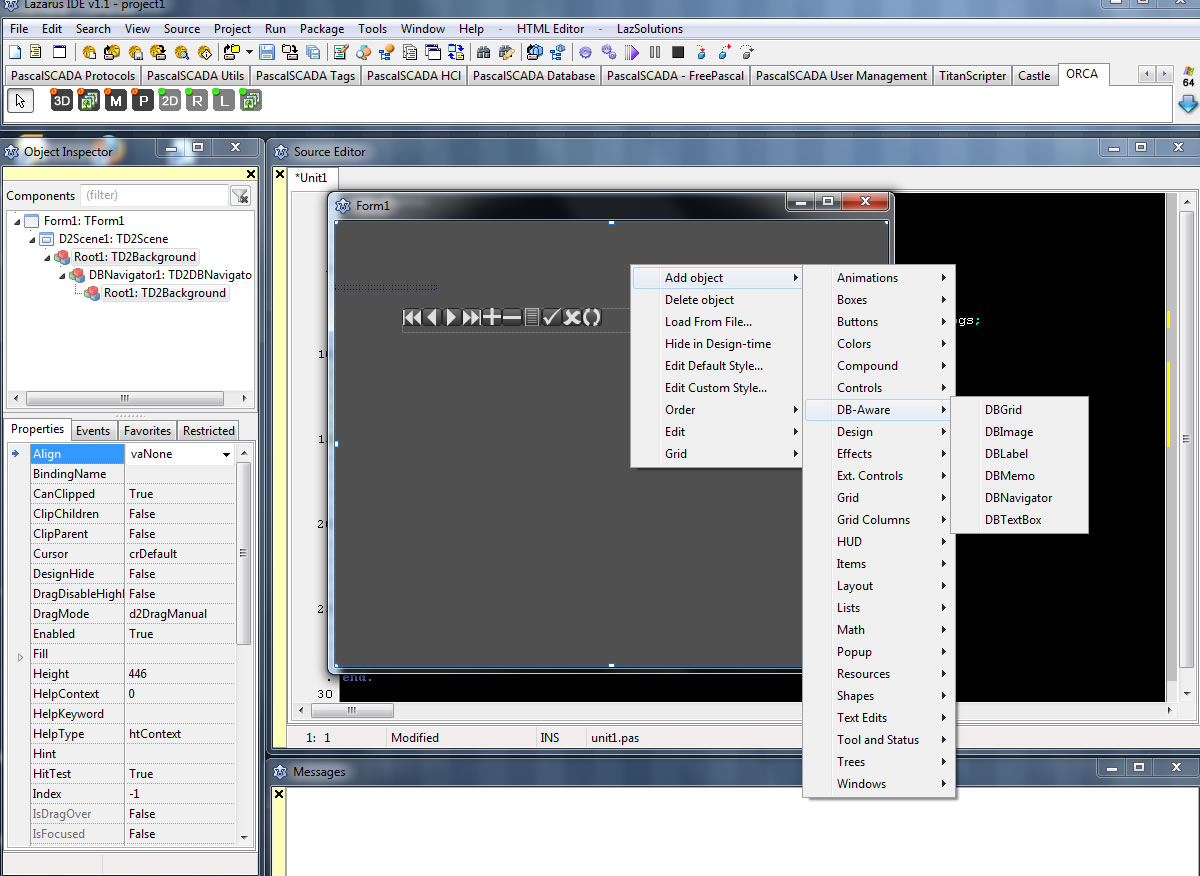Click the binoculars Find icon in toolbar
Image resolution: width=1200 pixels, height=876 pixels.
point(485,52)
